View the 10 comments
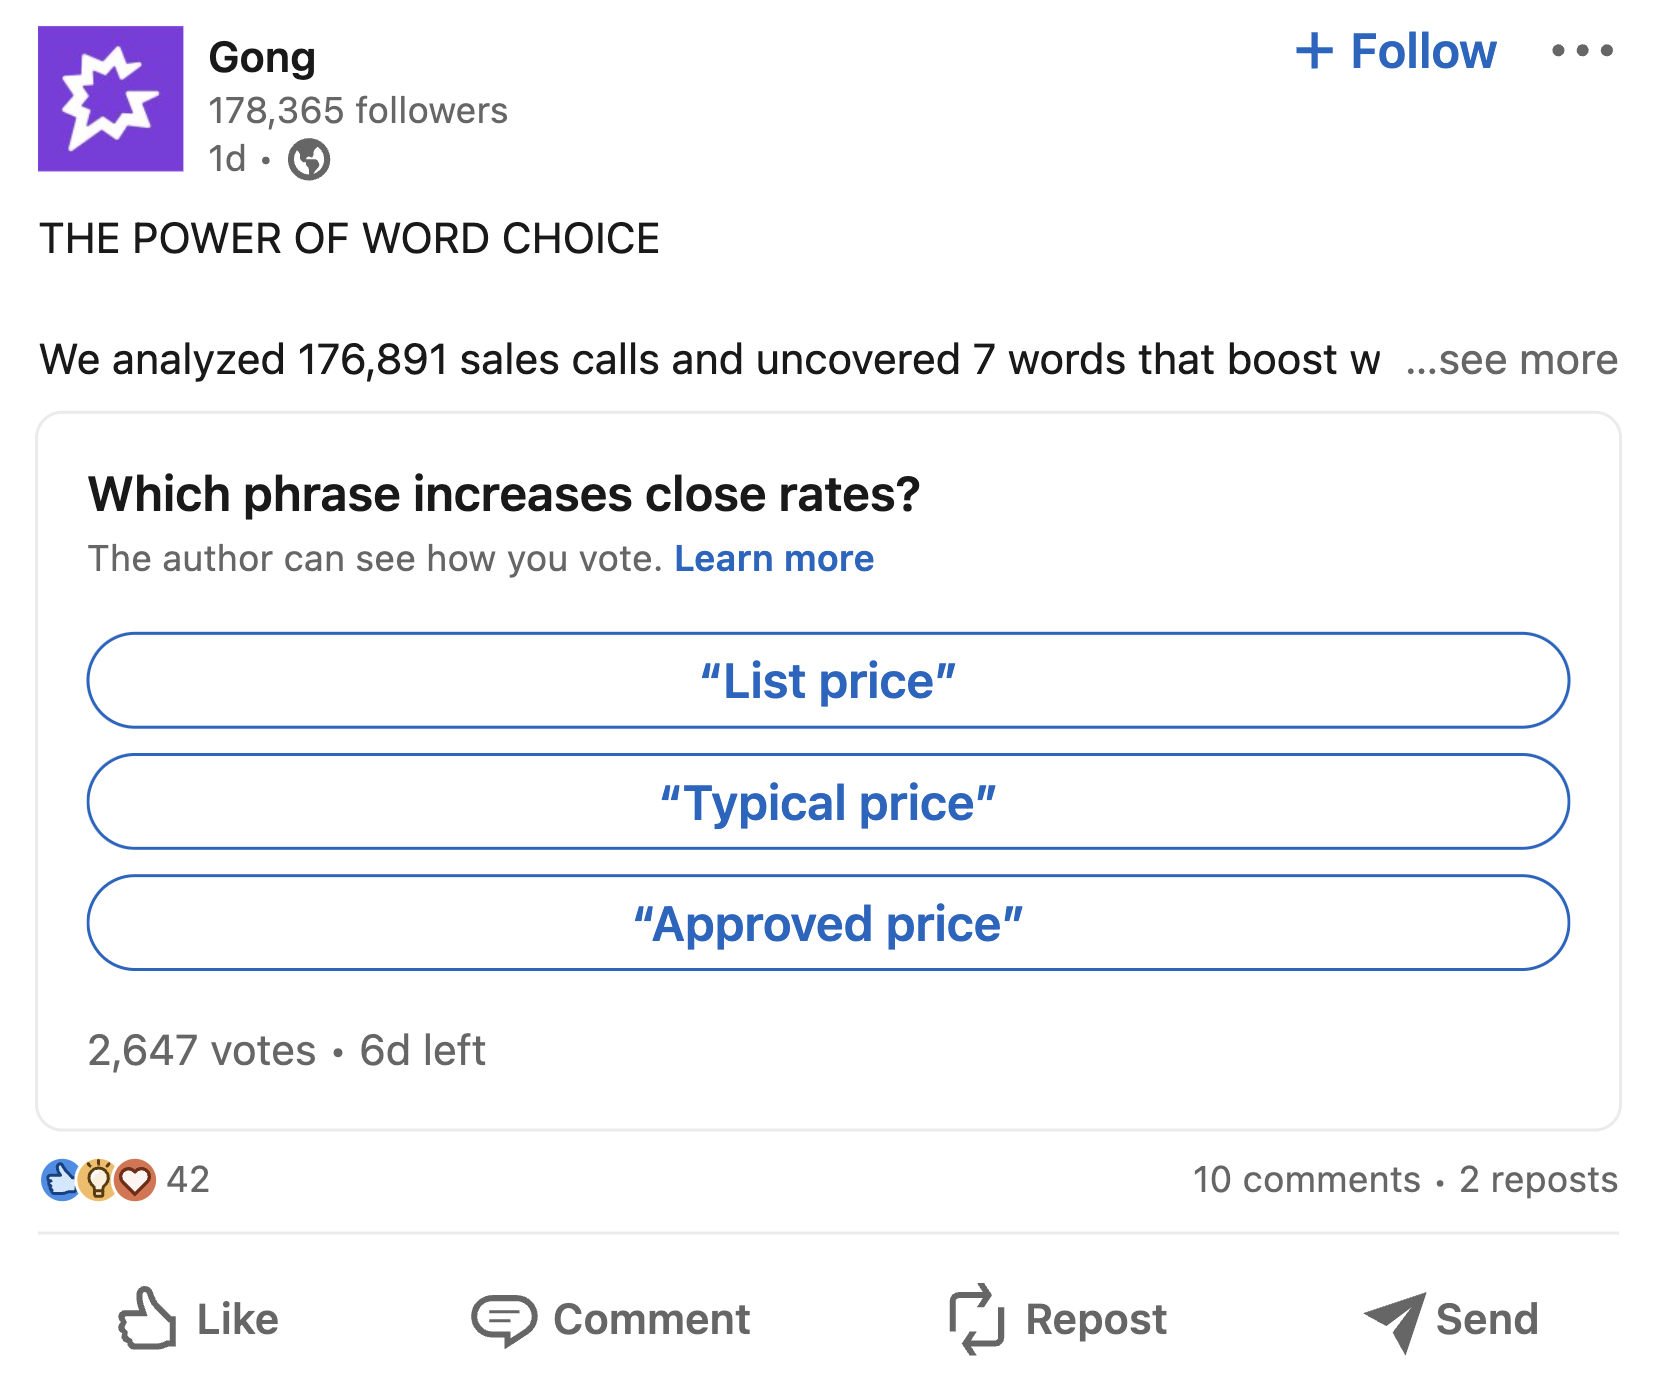Screen dimensions: 1660x1394 1306,1180
